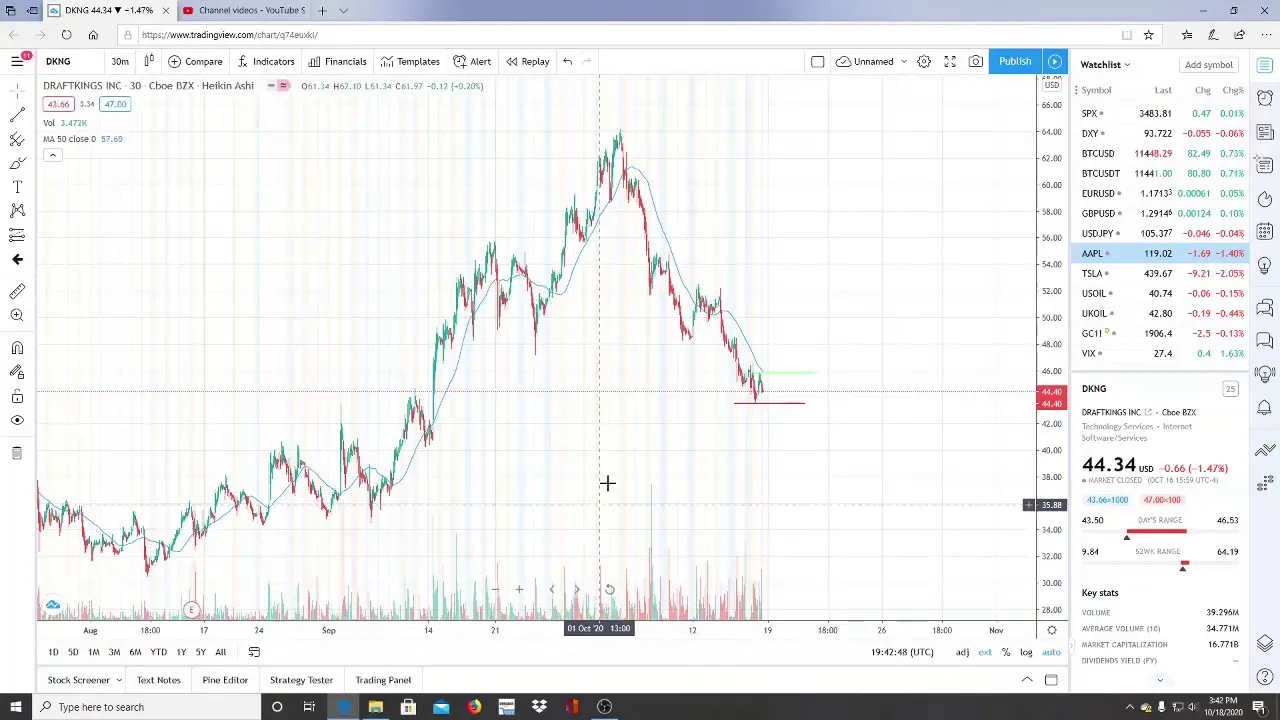Image resolution: width=1280 pixels, height=720 pixels.
Task: Toggle lock all drawing tools
Action: (17, 396)
